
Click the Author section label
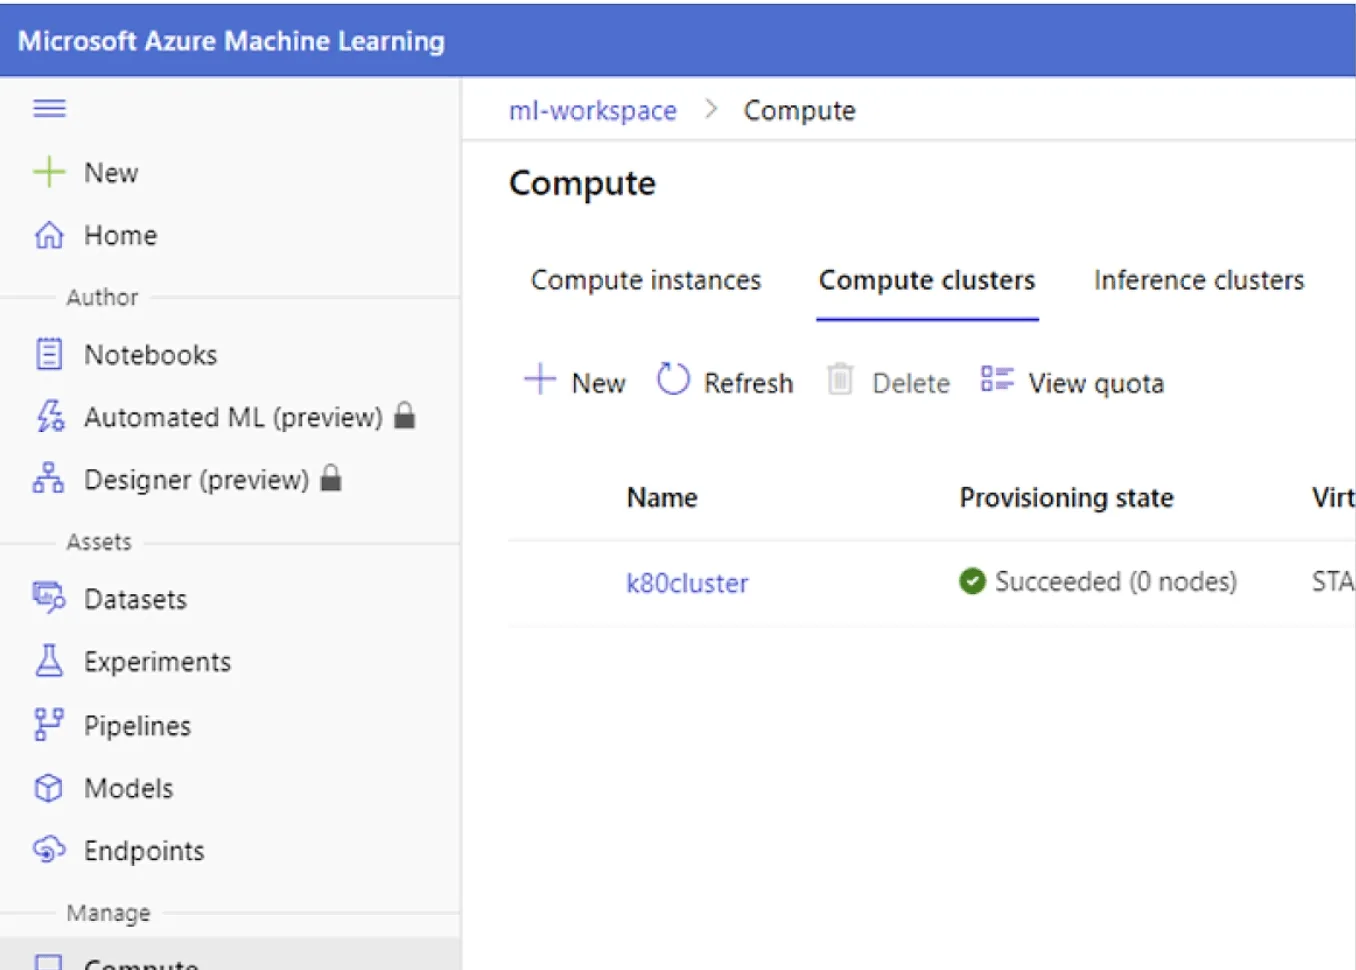tap(102, 297)
